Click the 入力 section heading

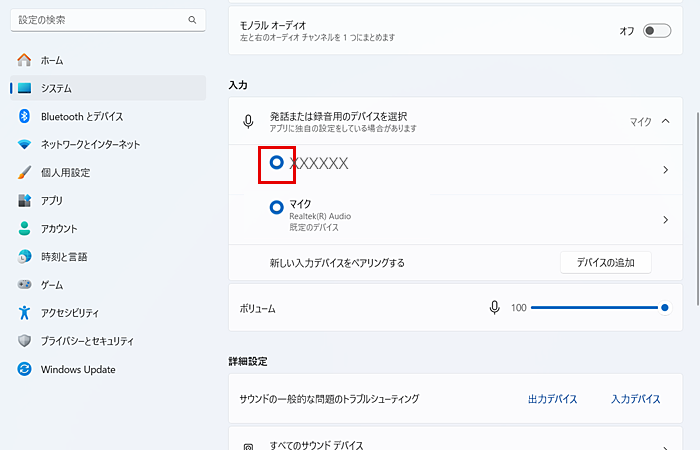tap(238, 85)
